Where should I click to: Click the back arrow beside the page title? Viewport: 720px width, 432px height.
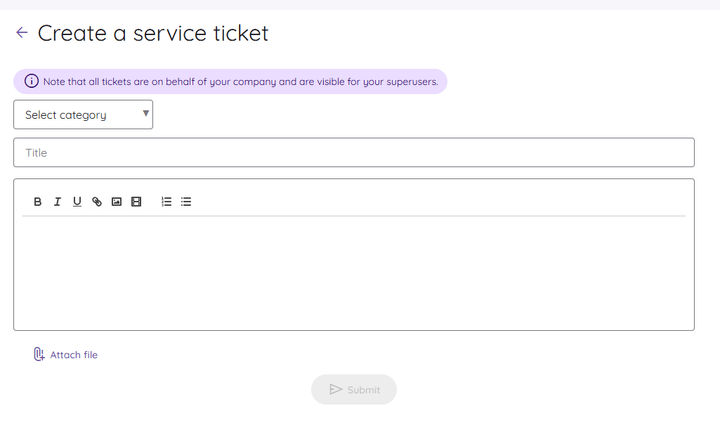tap(22, 33)
